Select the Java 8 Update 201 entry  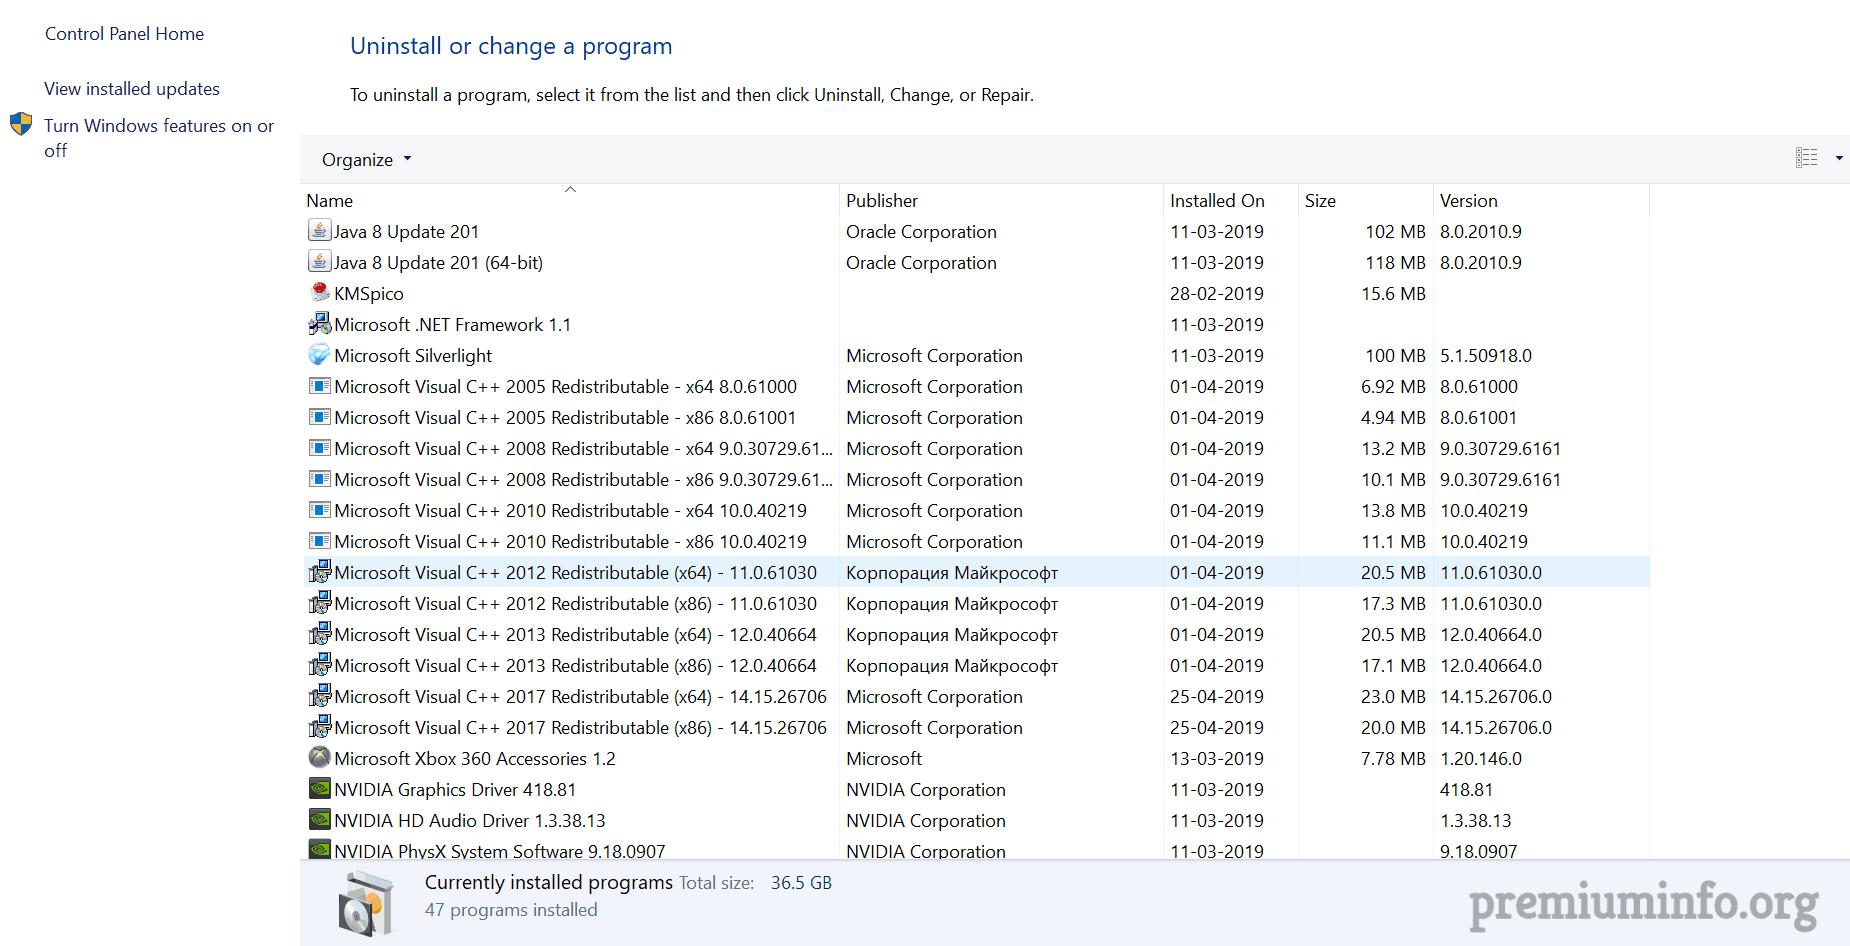[x=406, y=232]
